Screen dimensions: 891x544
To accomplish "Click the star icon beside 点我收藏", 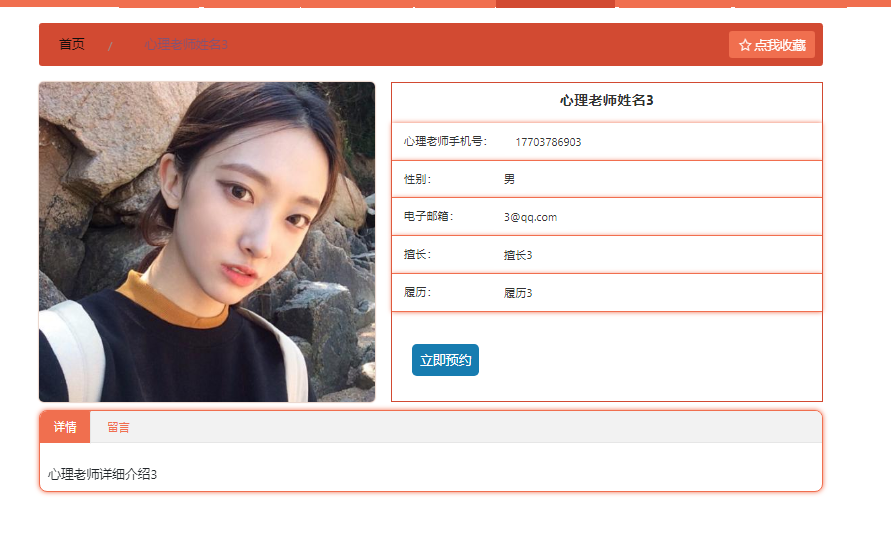I will [745, 45].
